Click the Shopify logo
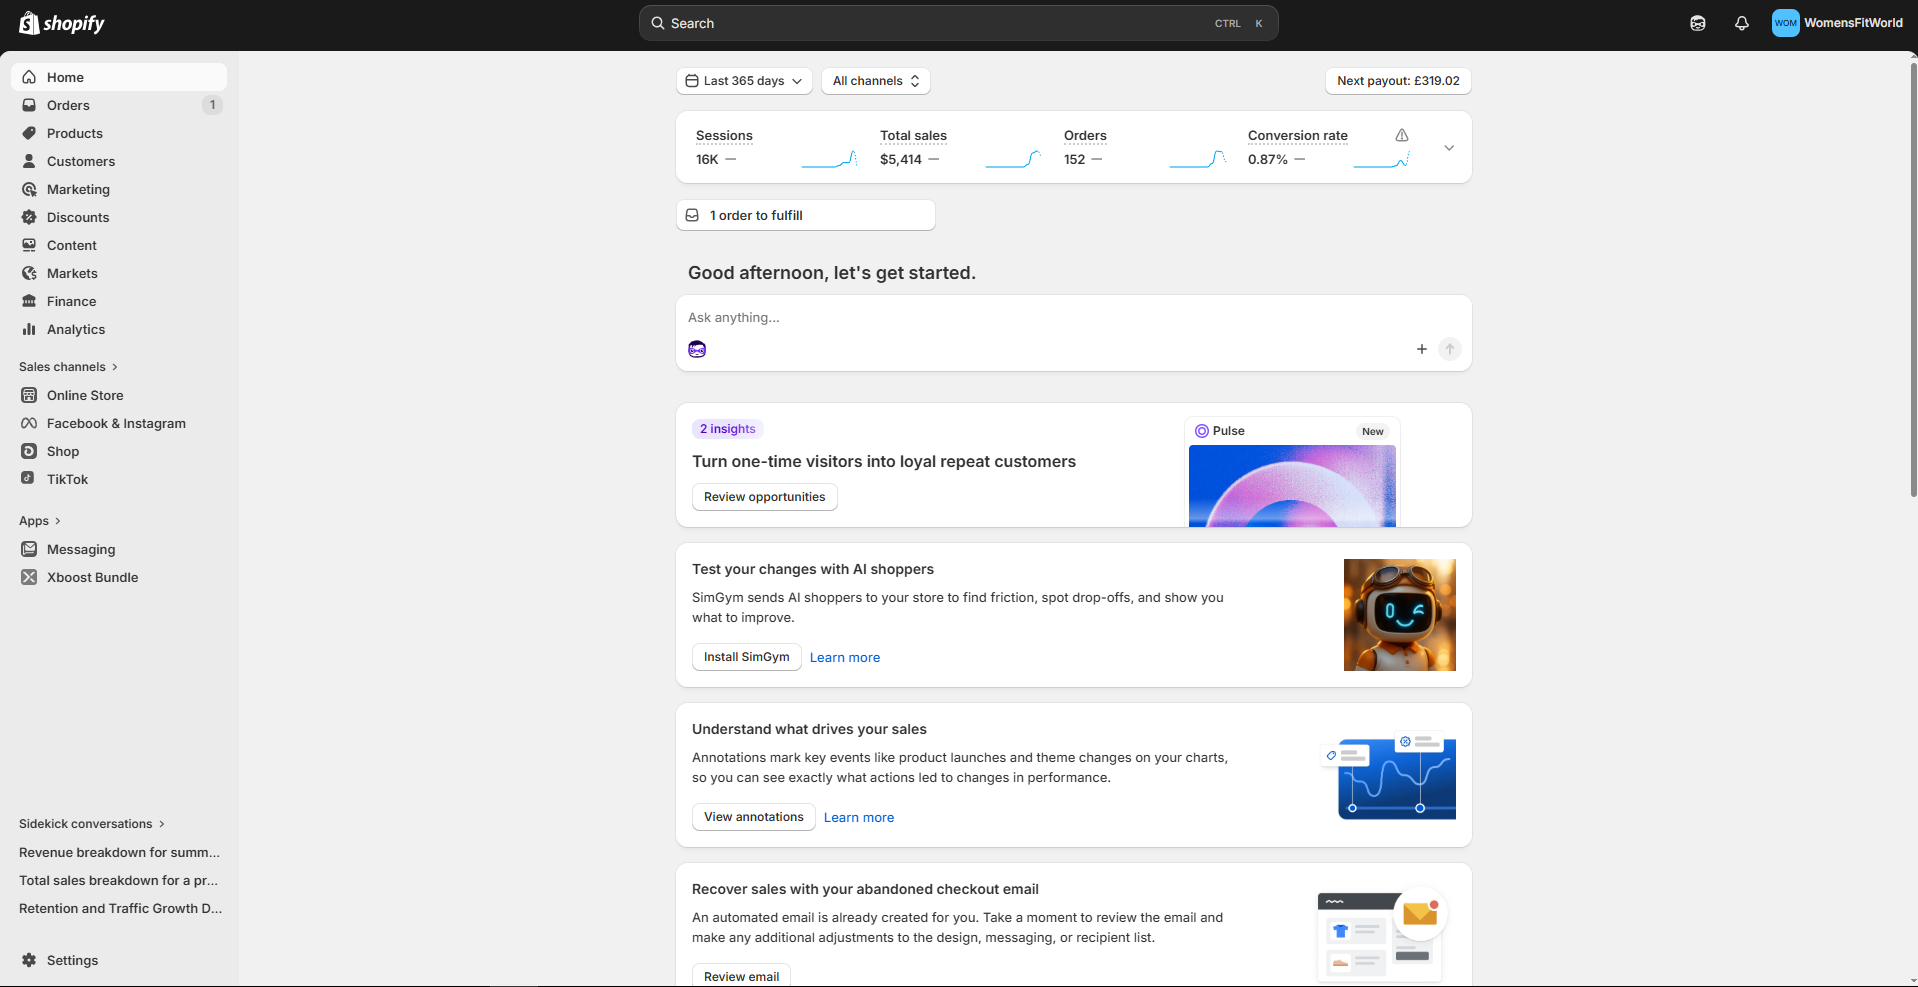The width and height of the screenshot is (1918, 987). [x=62, y=23]
